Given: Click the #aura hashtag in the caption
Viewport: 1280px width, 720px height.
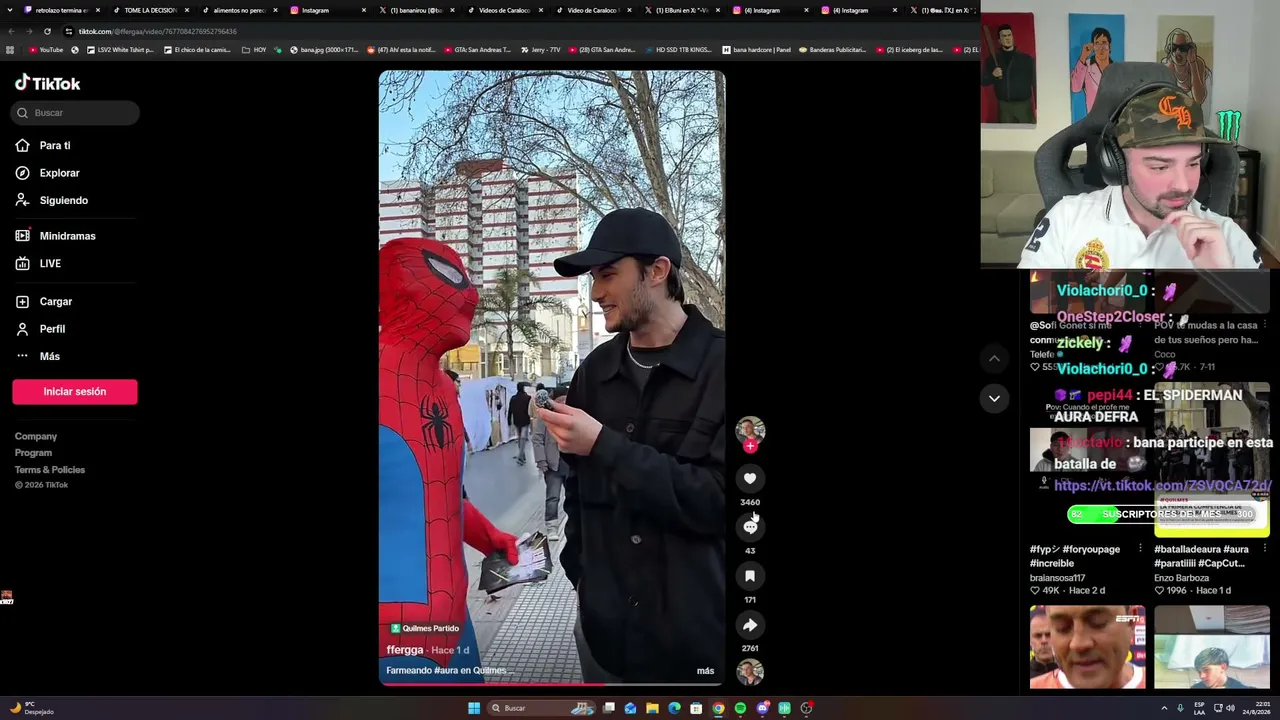Looking at the screenshot, I should coord(445,671).
